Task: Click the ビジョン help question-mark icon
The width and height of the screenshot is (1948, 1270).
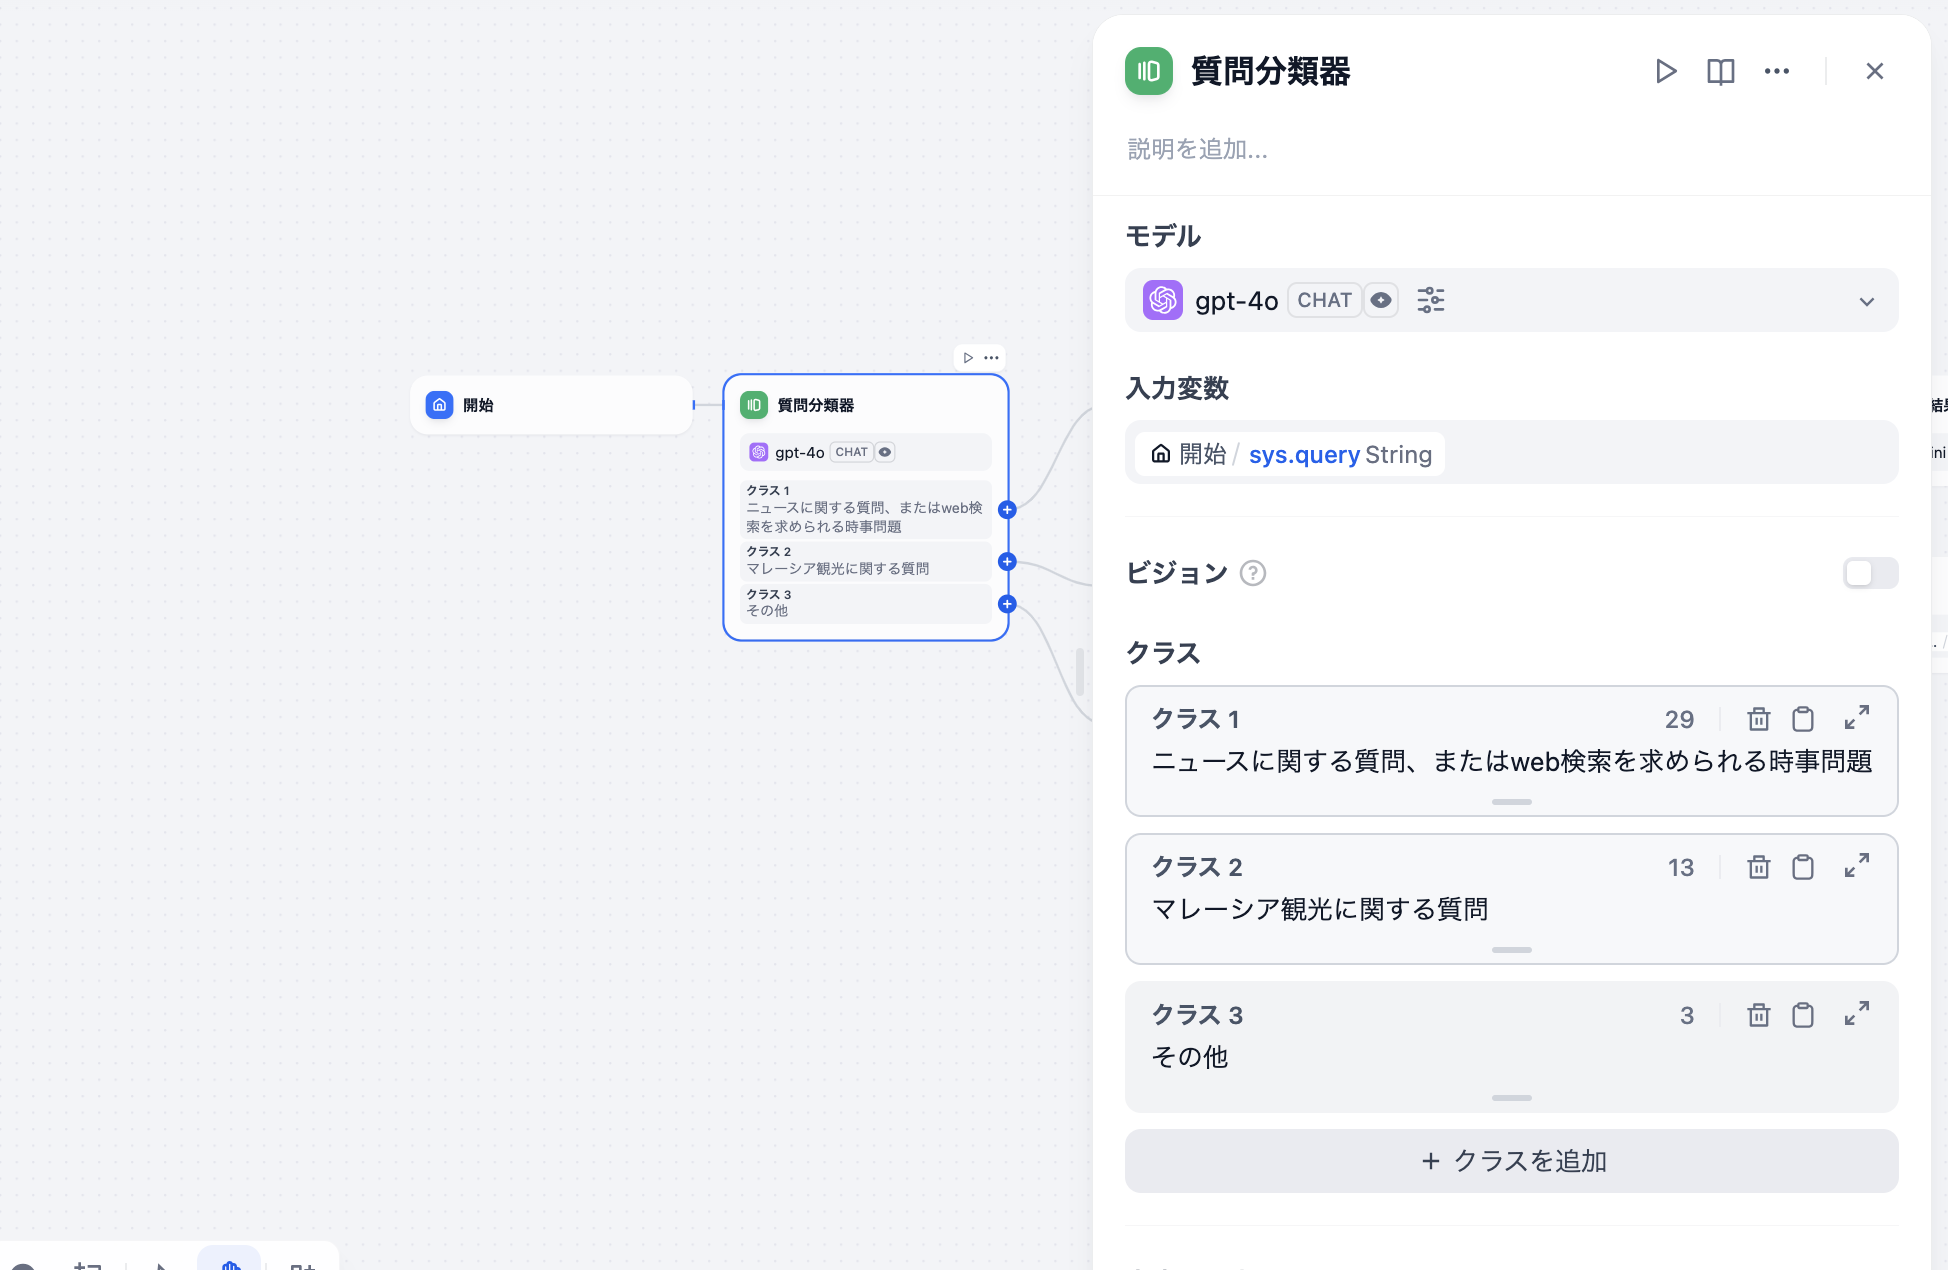Action: pos(1253,573)
